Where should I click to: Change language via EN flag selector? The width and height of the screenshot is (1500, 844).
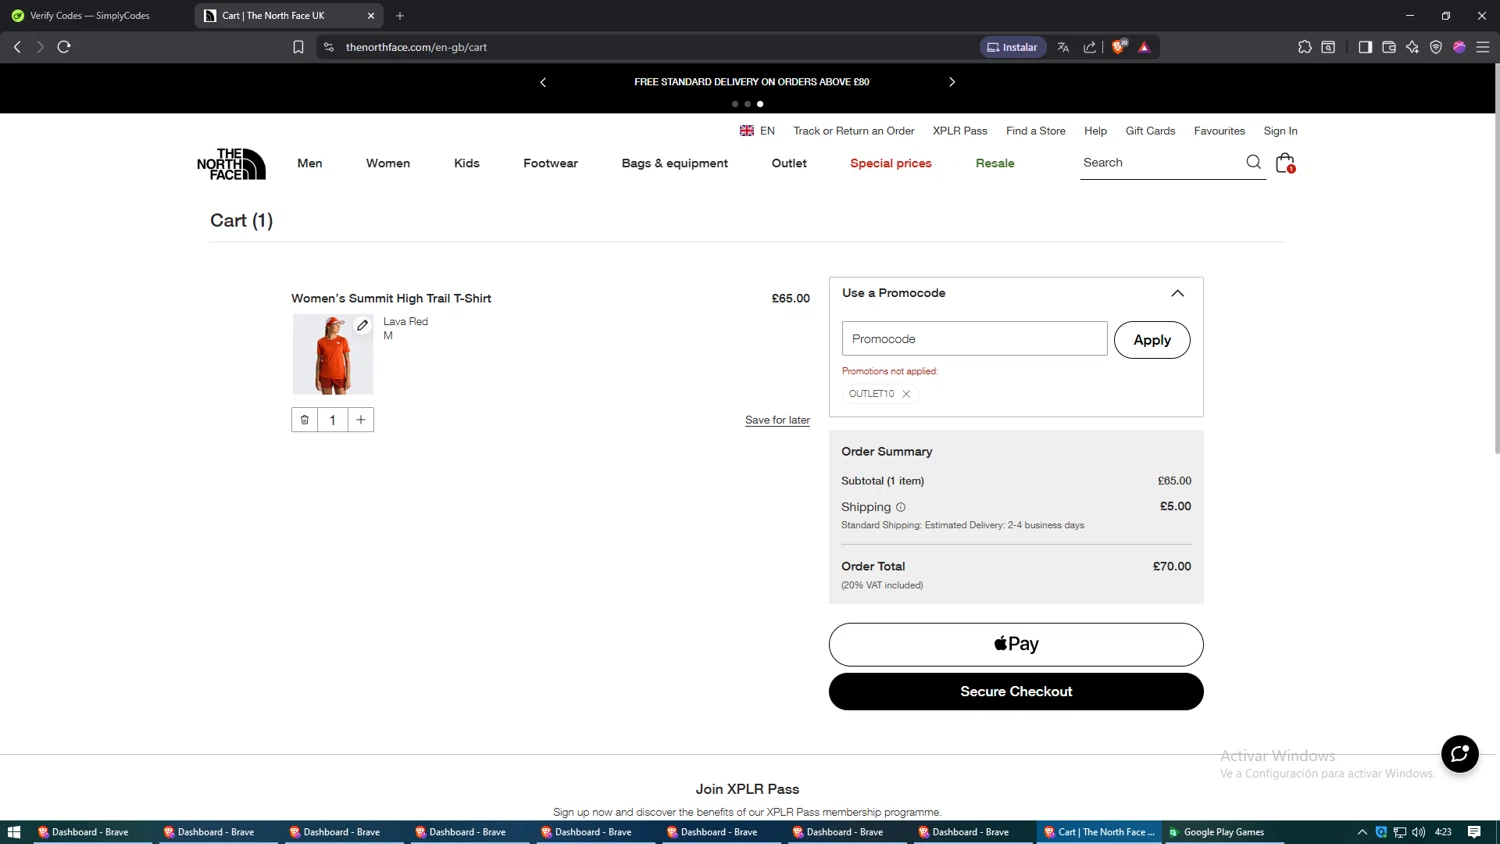pyautogui.click(x=757, y=131)
